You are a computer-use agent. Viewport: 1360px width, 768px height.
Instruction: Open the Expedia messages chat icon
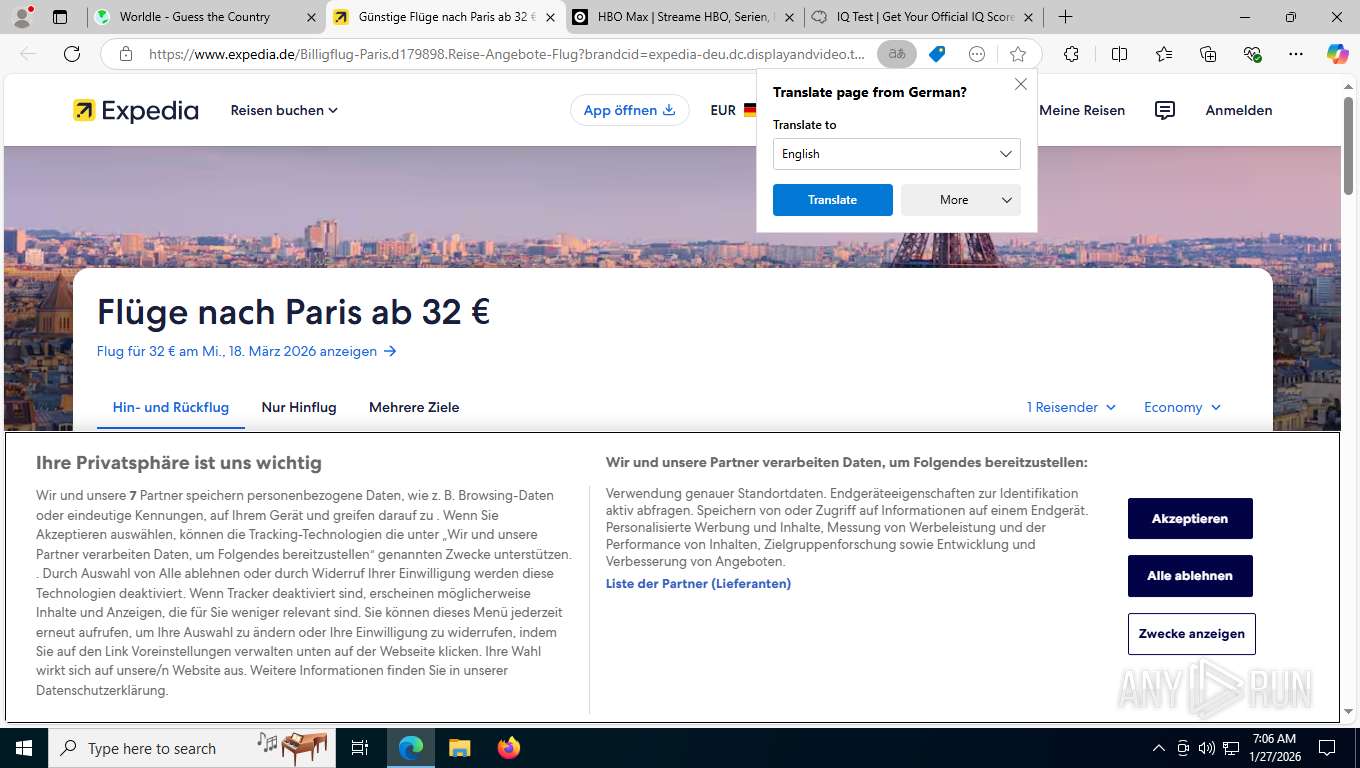(1165, 110)
